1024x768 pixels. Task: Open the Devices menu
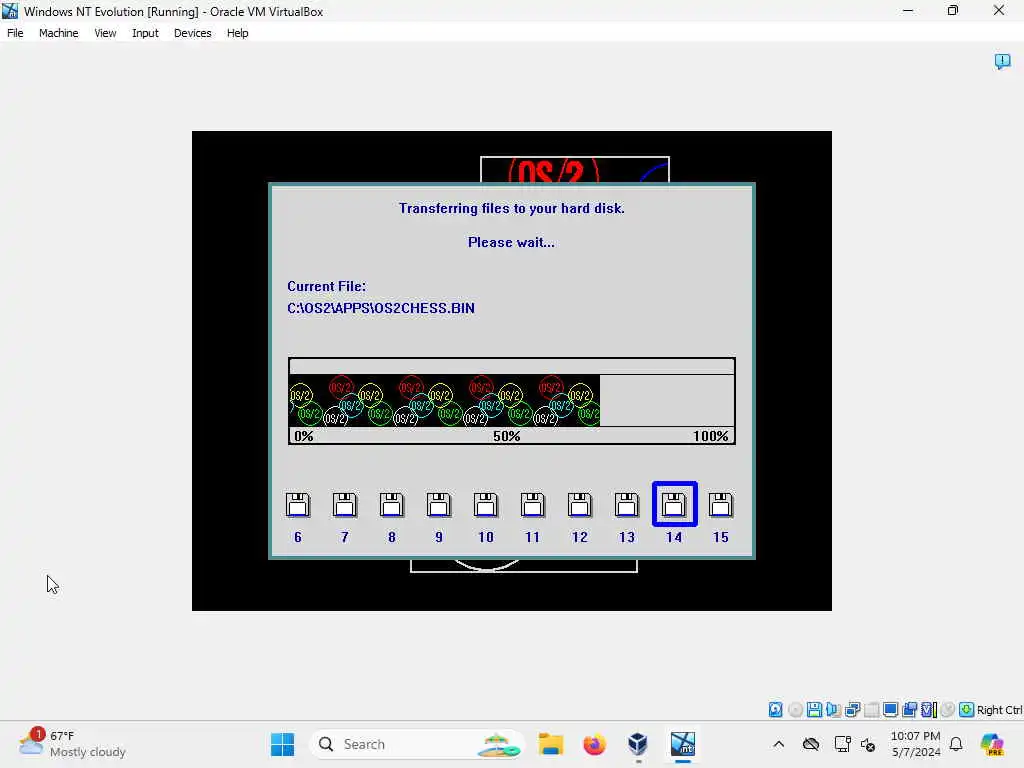(193, 33)
